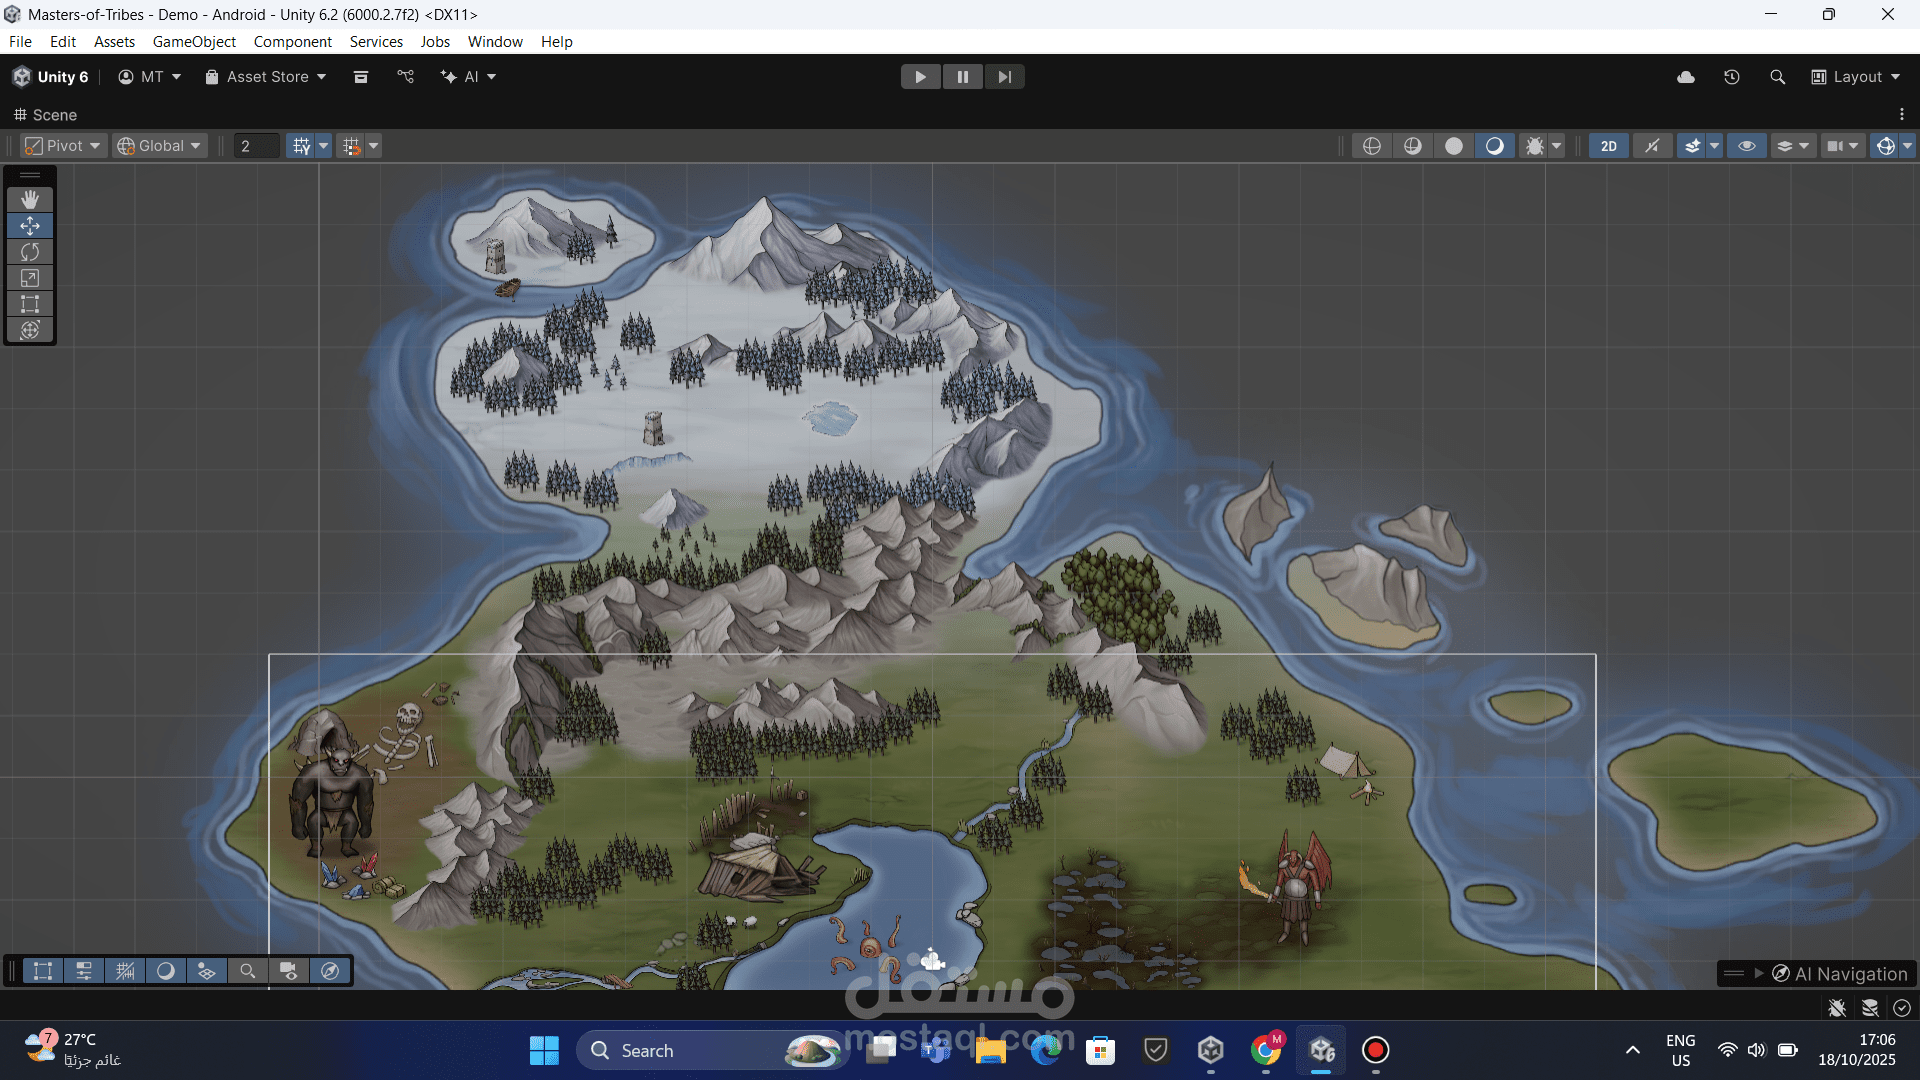Open the Layout dropdown
This screenshot has height=1080, width=1920.
pyautogui.click(x=1856, y=77)
